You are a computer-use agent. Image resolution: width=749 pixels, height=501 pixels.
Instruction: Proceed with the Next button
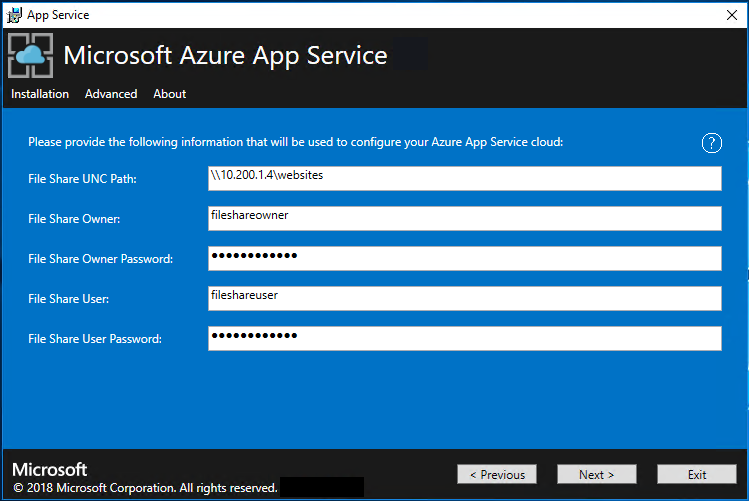point(597,474)
